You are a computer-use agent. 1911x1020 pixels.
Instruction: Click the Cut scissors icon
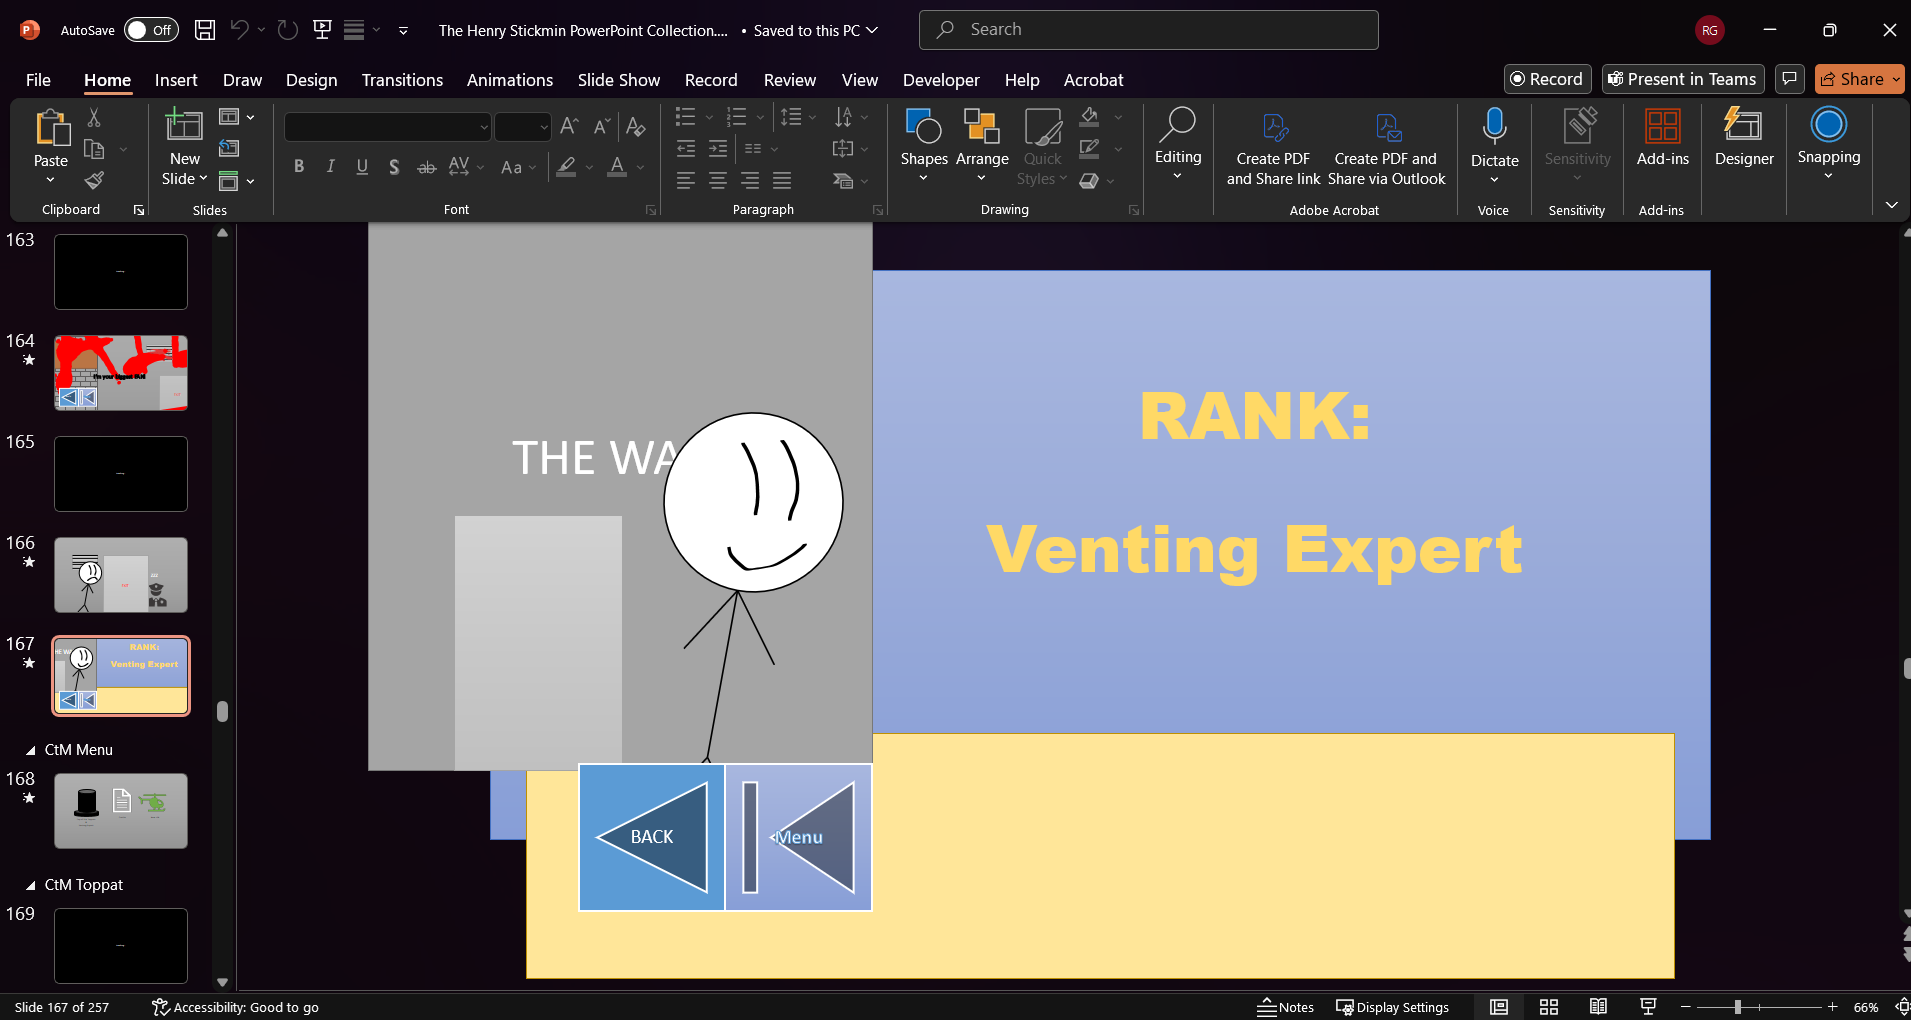[x=94, y=118]
